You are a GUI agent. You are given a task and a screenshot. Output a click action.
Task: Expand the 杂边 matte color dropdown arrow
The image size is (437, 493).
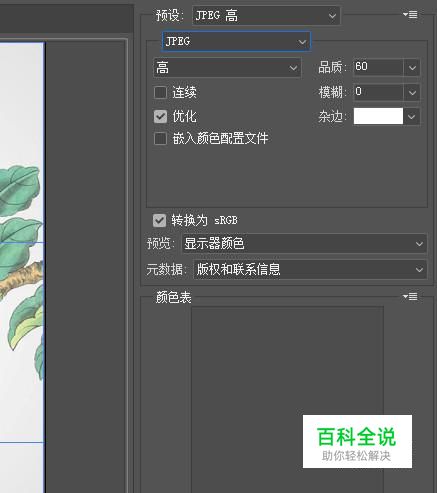click(x=412, y=116)
